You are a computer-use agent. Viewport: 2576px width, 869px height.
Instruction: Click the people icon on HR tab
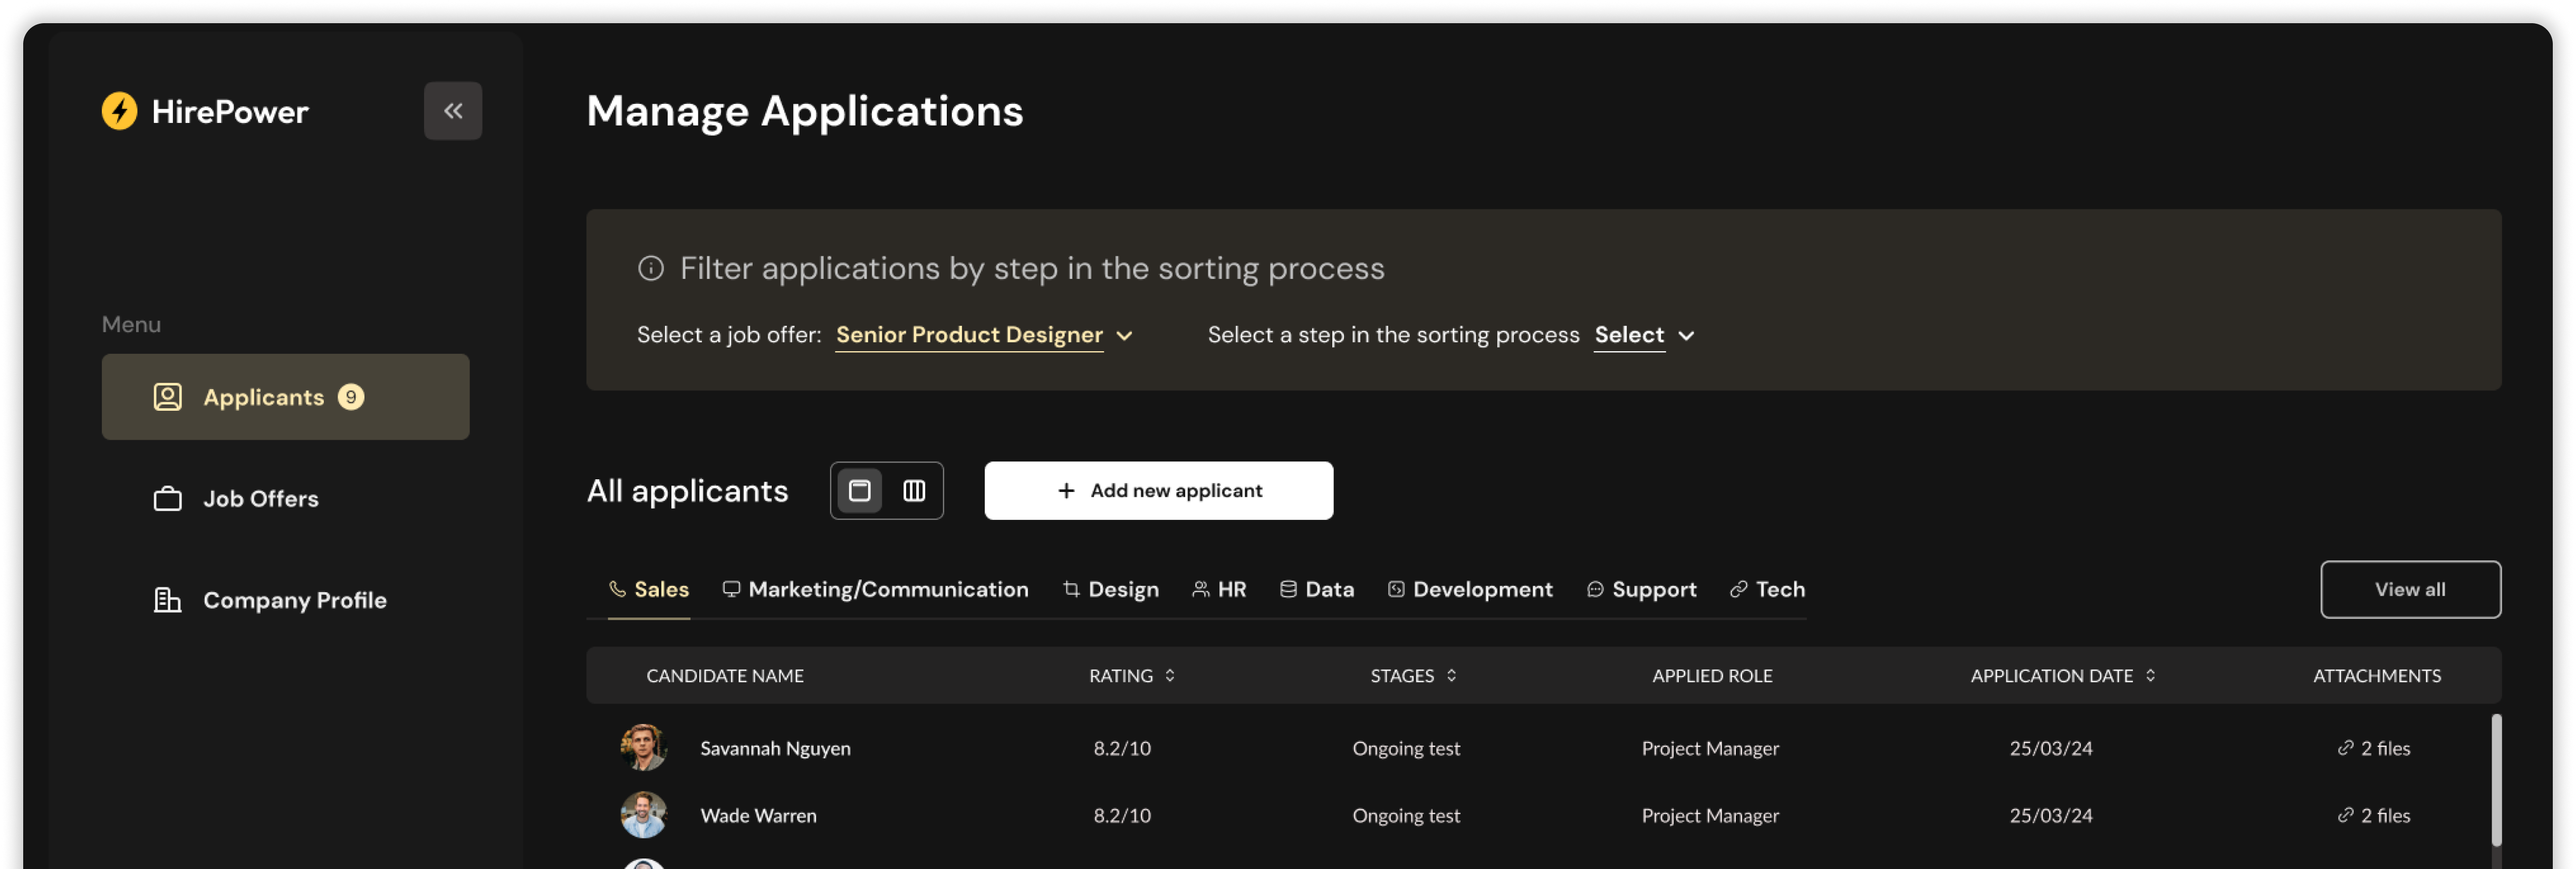[x=1201, y=589]
